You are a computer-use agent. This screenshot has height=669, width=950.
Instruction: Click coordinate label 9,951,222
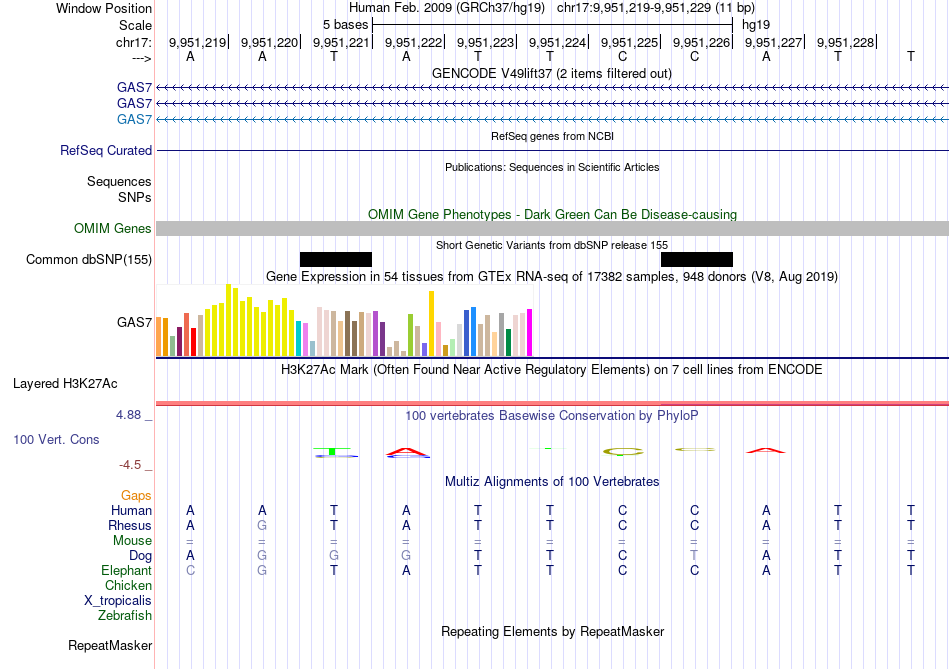point(413,42)
